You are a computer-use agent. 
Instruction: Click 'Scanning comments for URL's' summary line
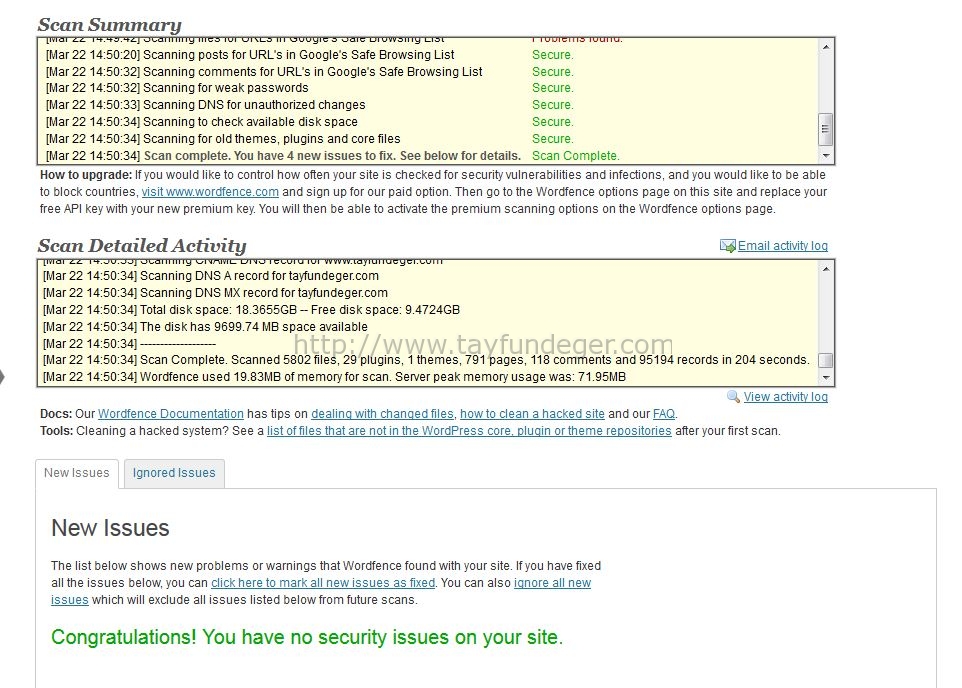tap(264, 72)
